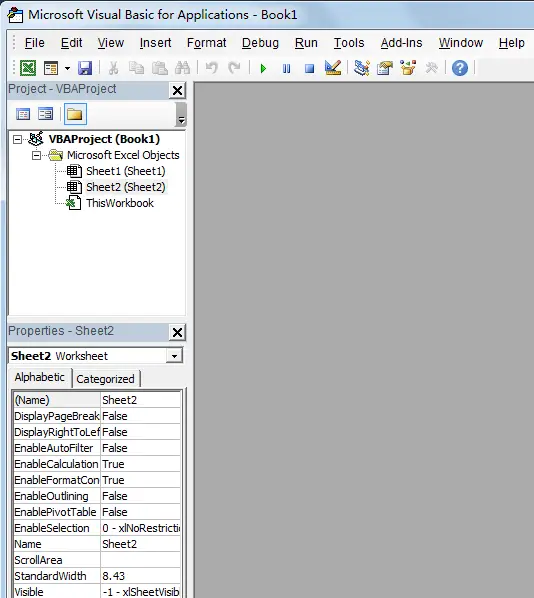Select Sheet2 (Sheet2) in project tree
534x598 pixels.
(125, 187)
